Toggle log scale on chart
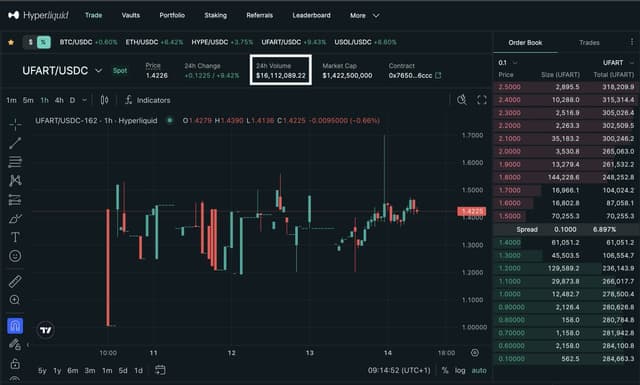Image resolution: width=640 pixels, height=385 pixels. (460, 370)
